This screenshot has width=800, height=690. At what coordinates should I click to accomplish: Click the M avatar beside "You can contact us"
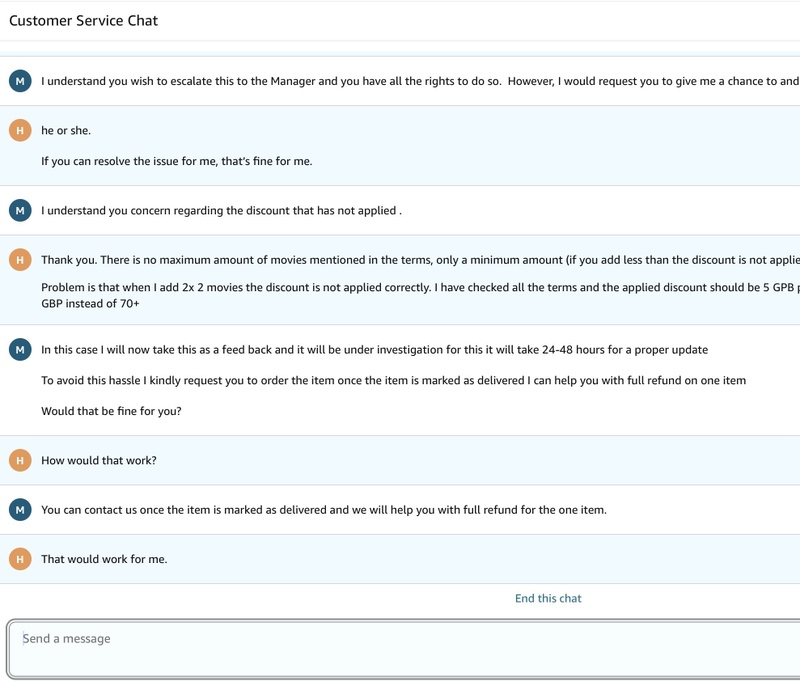20,510
